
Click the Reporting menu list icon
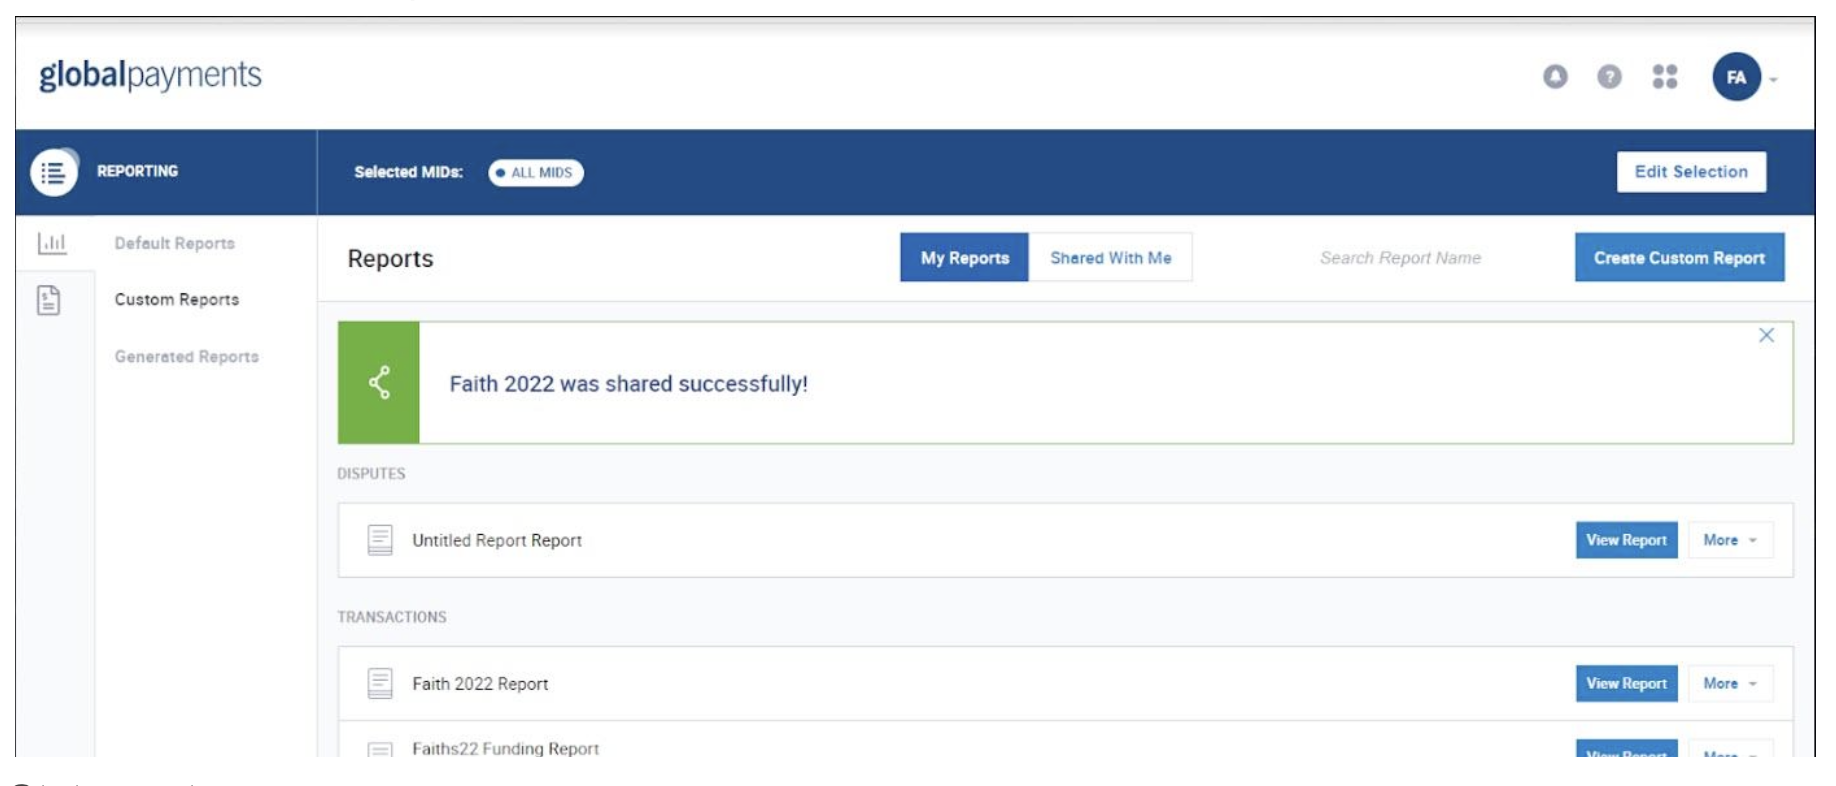[53, 172]
